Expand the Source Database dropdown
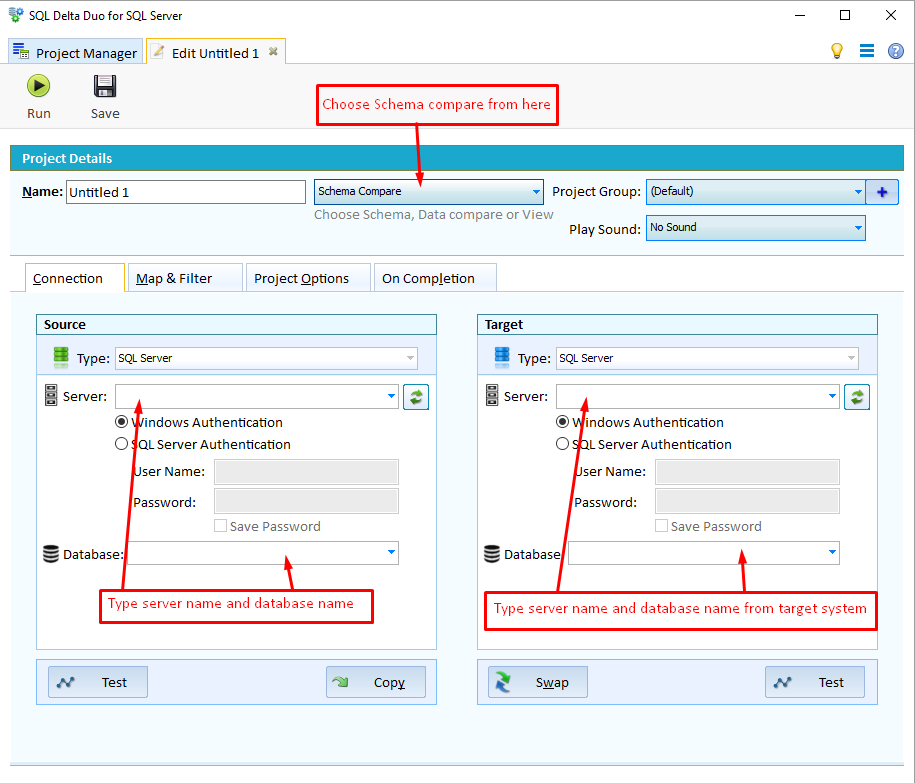 pos(389,552)
